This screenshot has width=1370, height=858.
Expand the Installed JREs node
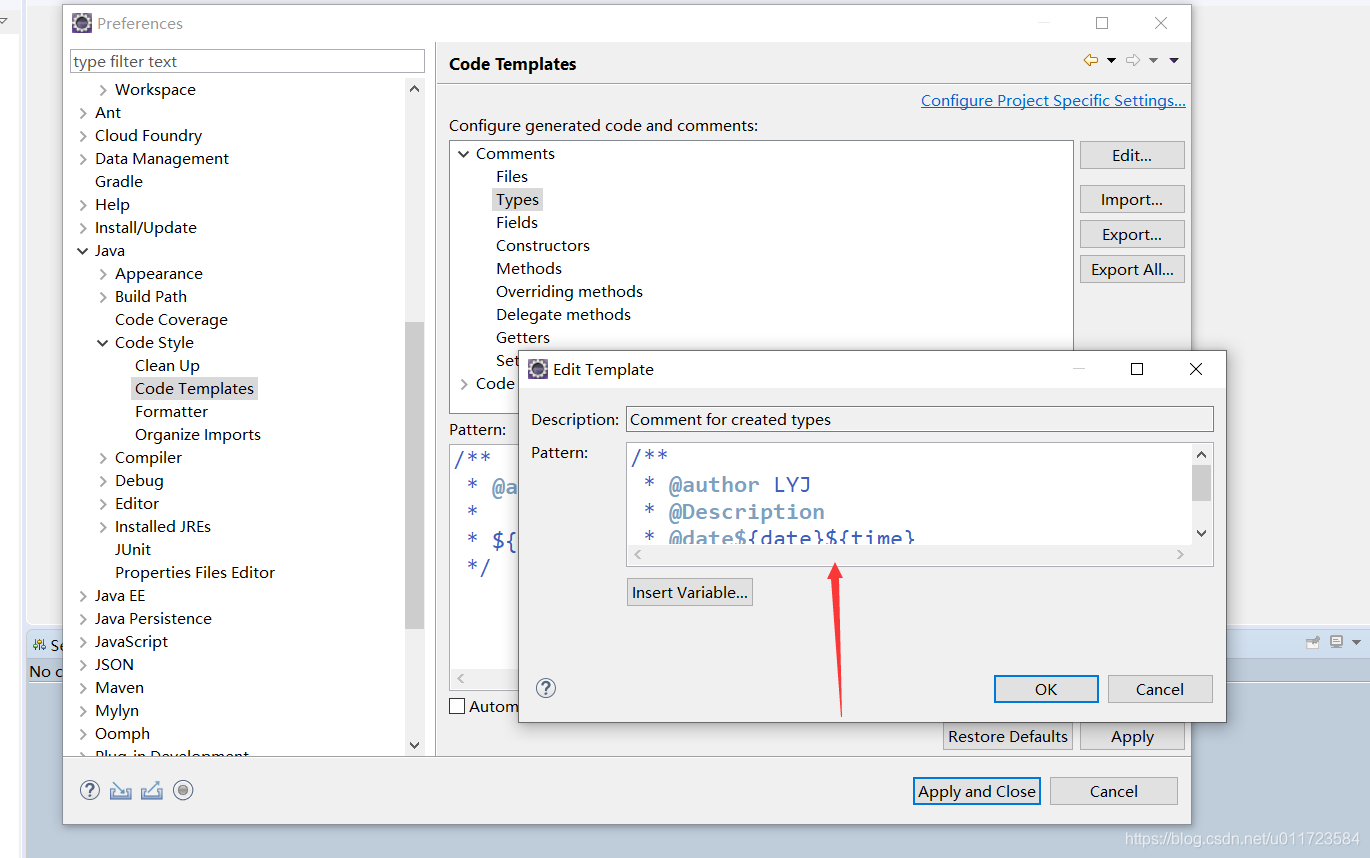[x=103, y=527]
